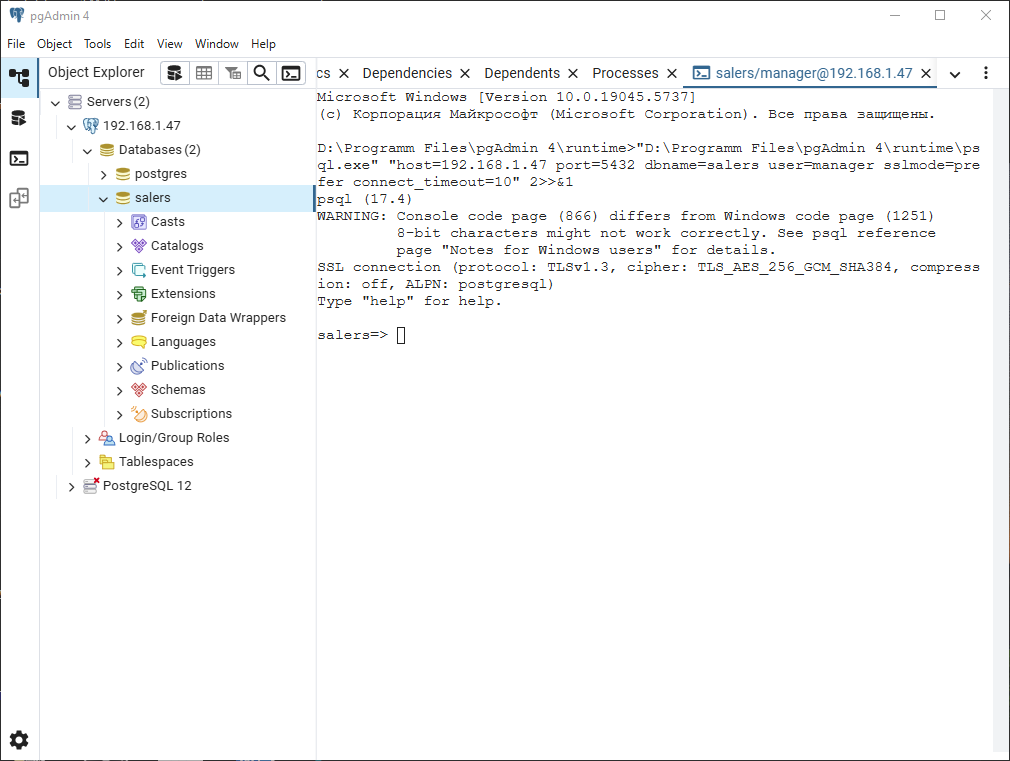This screenshot has width=1010, height=761.
Task: Expand the Tablespaces node
Action: [88, 463]
